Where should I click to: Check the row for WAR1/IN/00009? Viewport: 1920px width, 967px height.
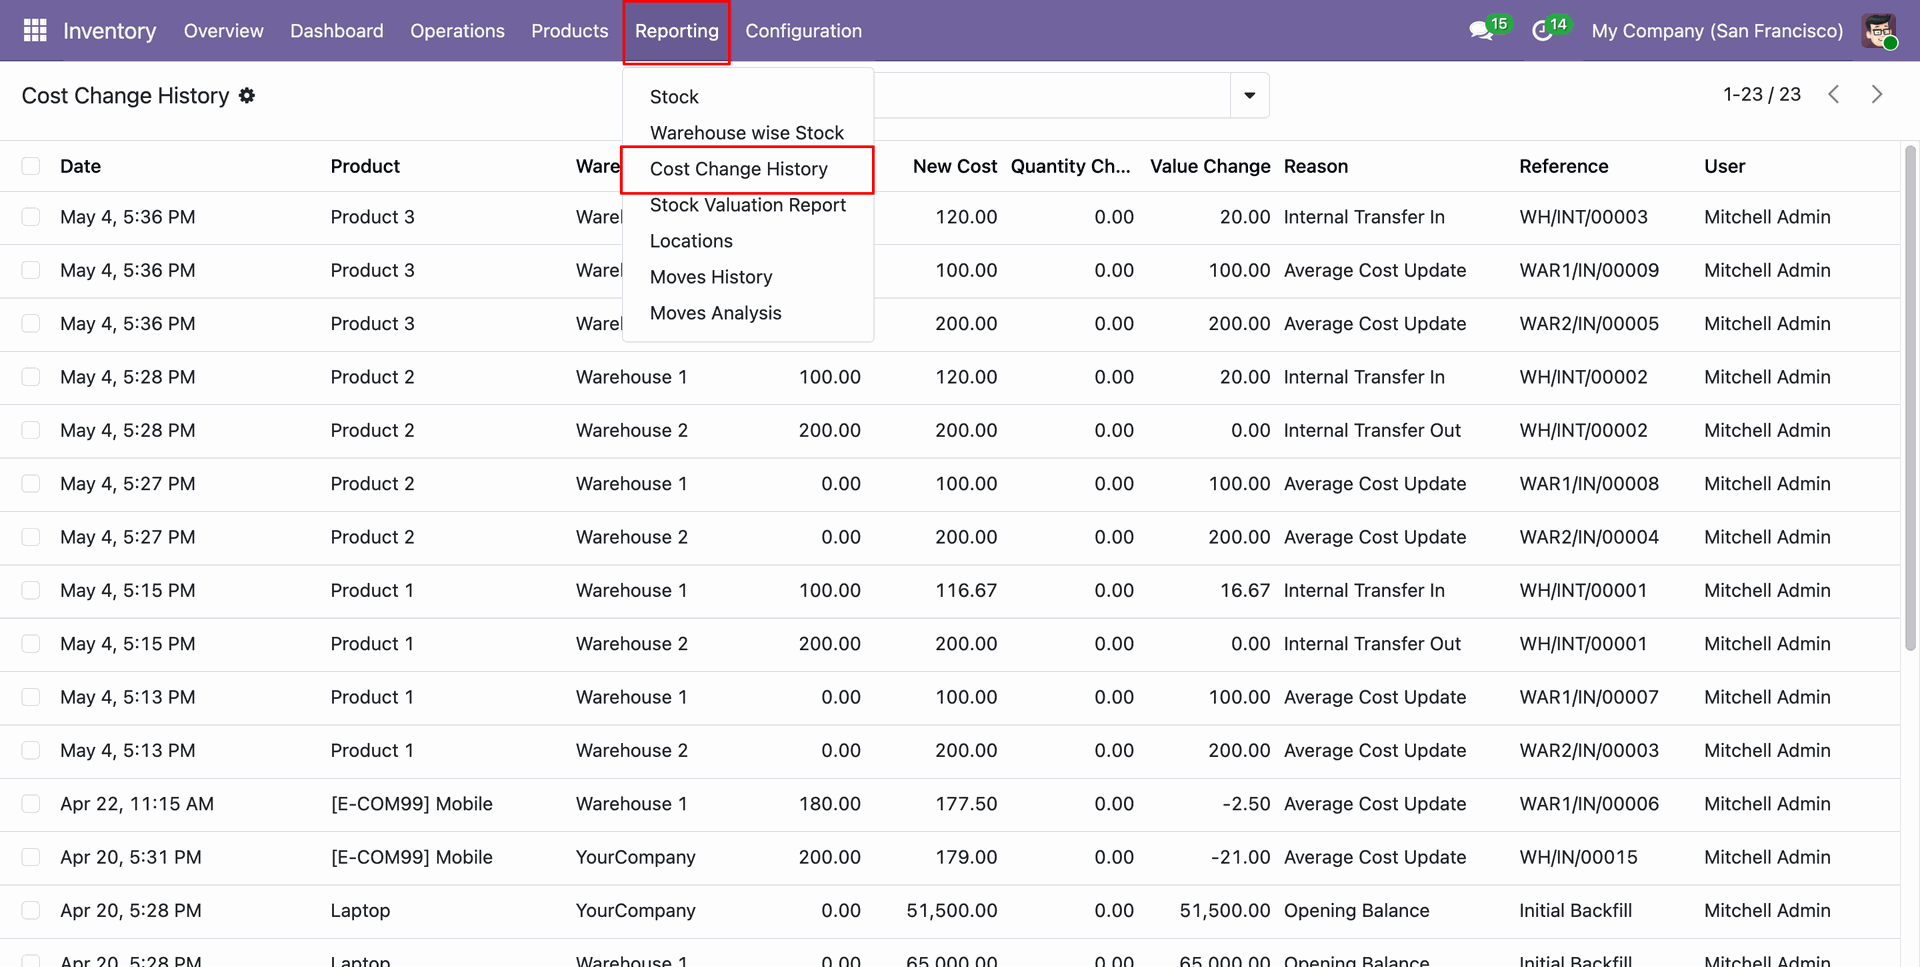pyautogui.click(x=31, y=270)
